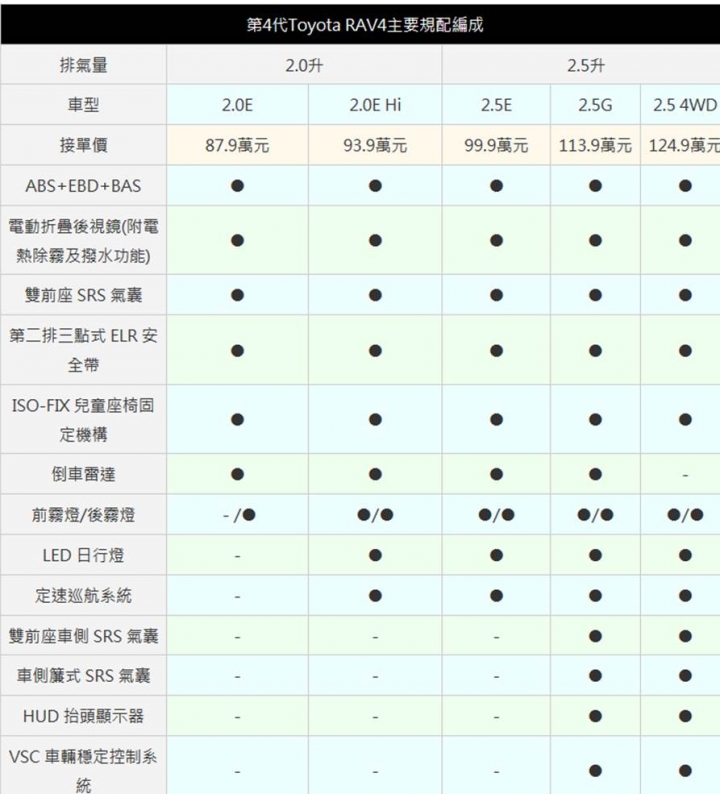This screenshot has width=720, height=794.
Task: Select the 車側簾式 SRS 氣囊 label
Action: click(x=84, y=676)
